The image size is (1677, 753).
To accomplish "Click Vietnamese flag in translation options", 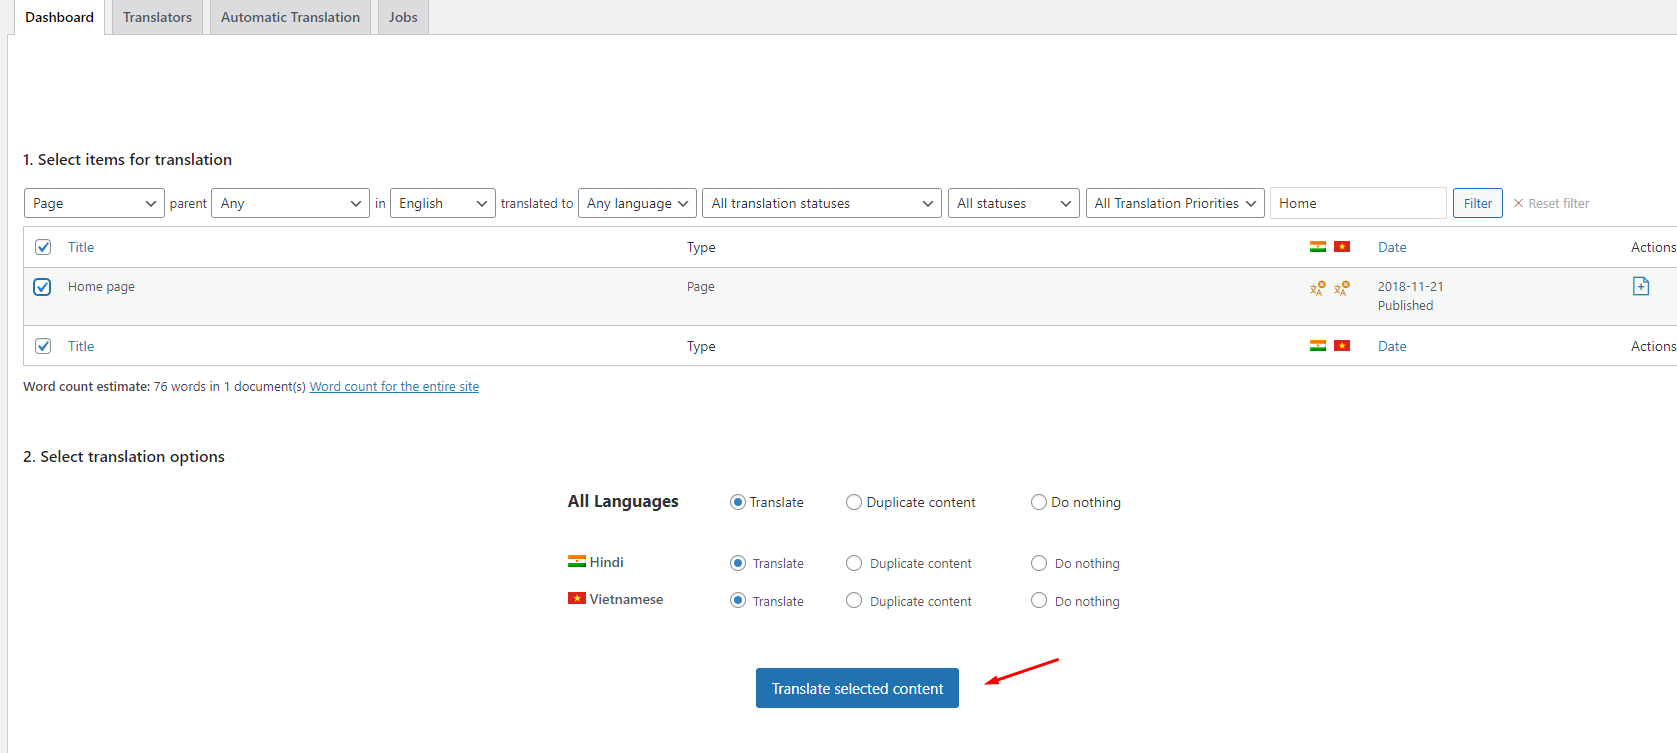I will pos(577,598).
